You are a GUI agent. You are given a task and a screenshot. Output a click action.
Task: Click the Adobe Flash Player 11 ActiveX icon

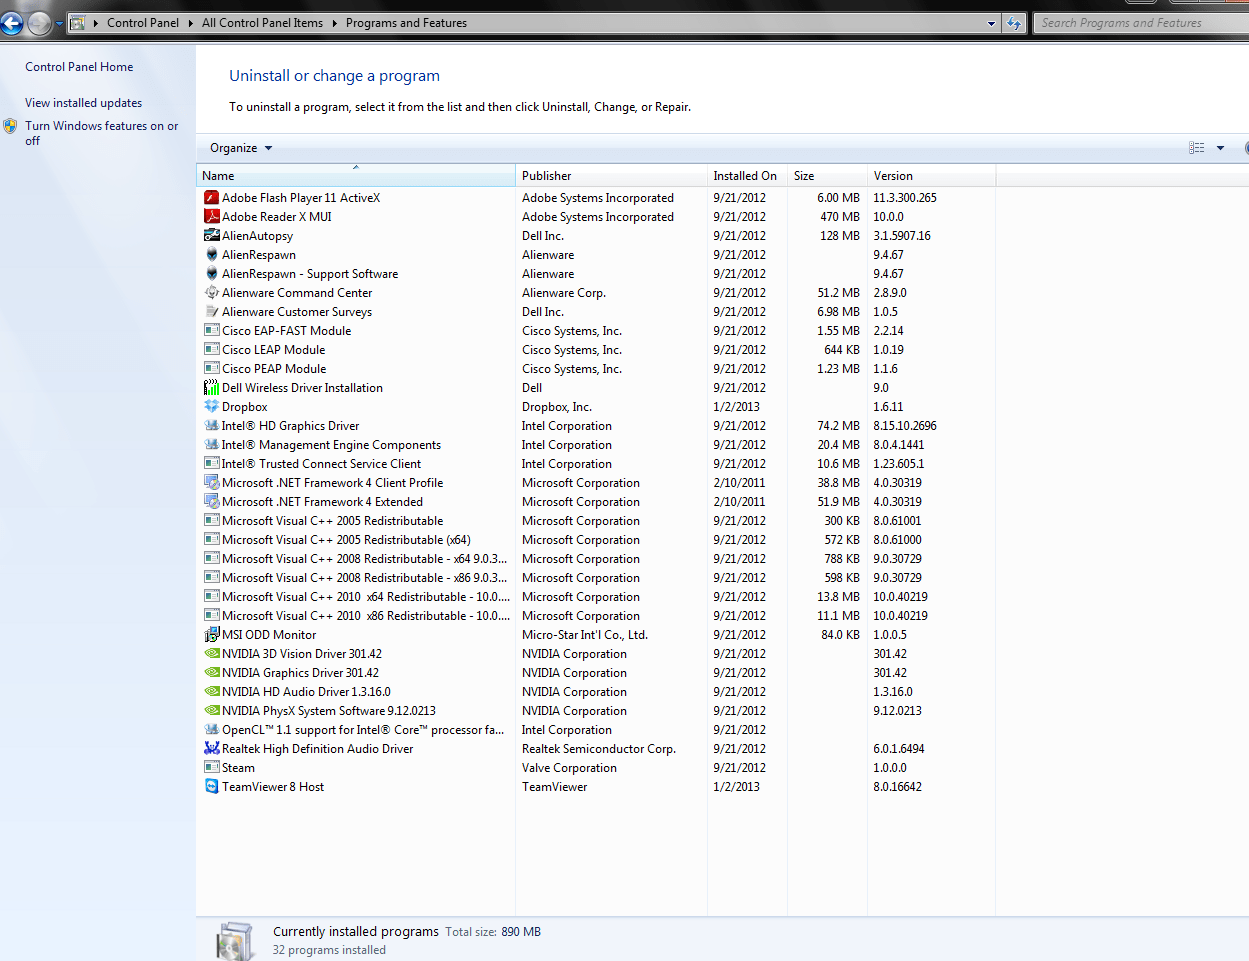pyautogui.click(x=211, y=198)
